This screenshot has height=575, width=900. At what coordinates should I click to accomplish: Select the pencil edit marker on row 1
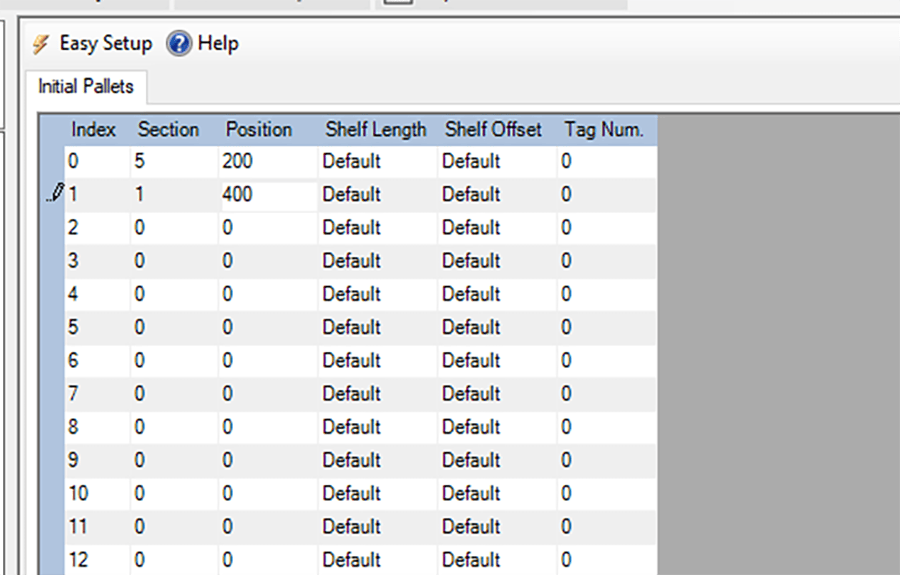coord(55,193)
